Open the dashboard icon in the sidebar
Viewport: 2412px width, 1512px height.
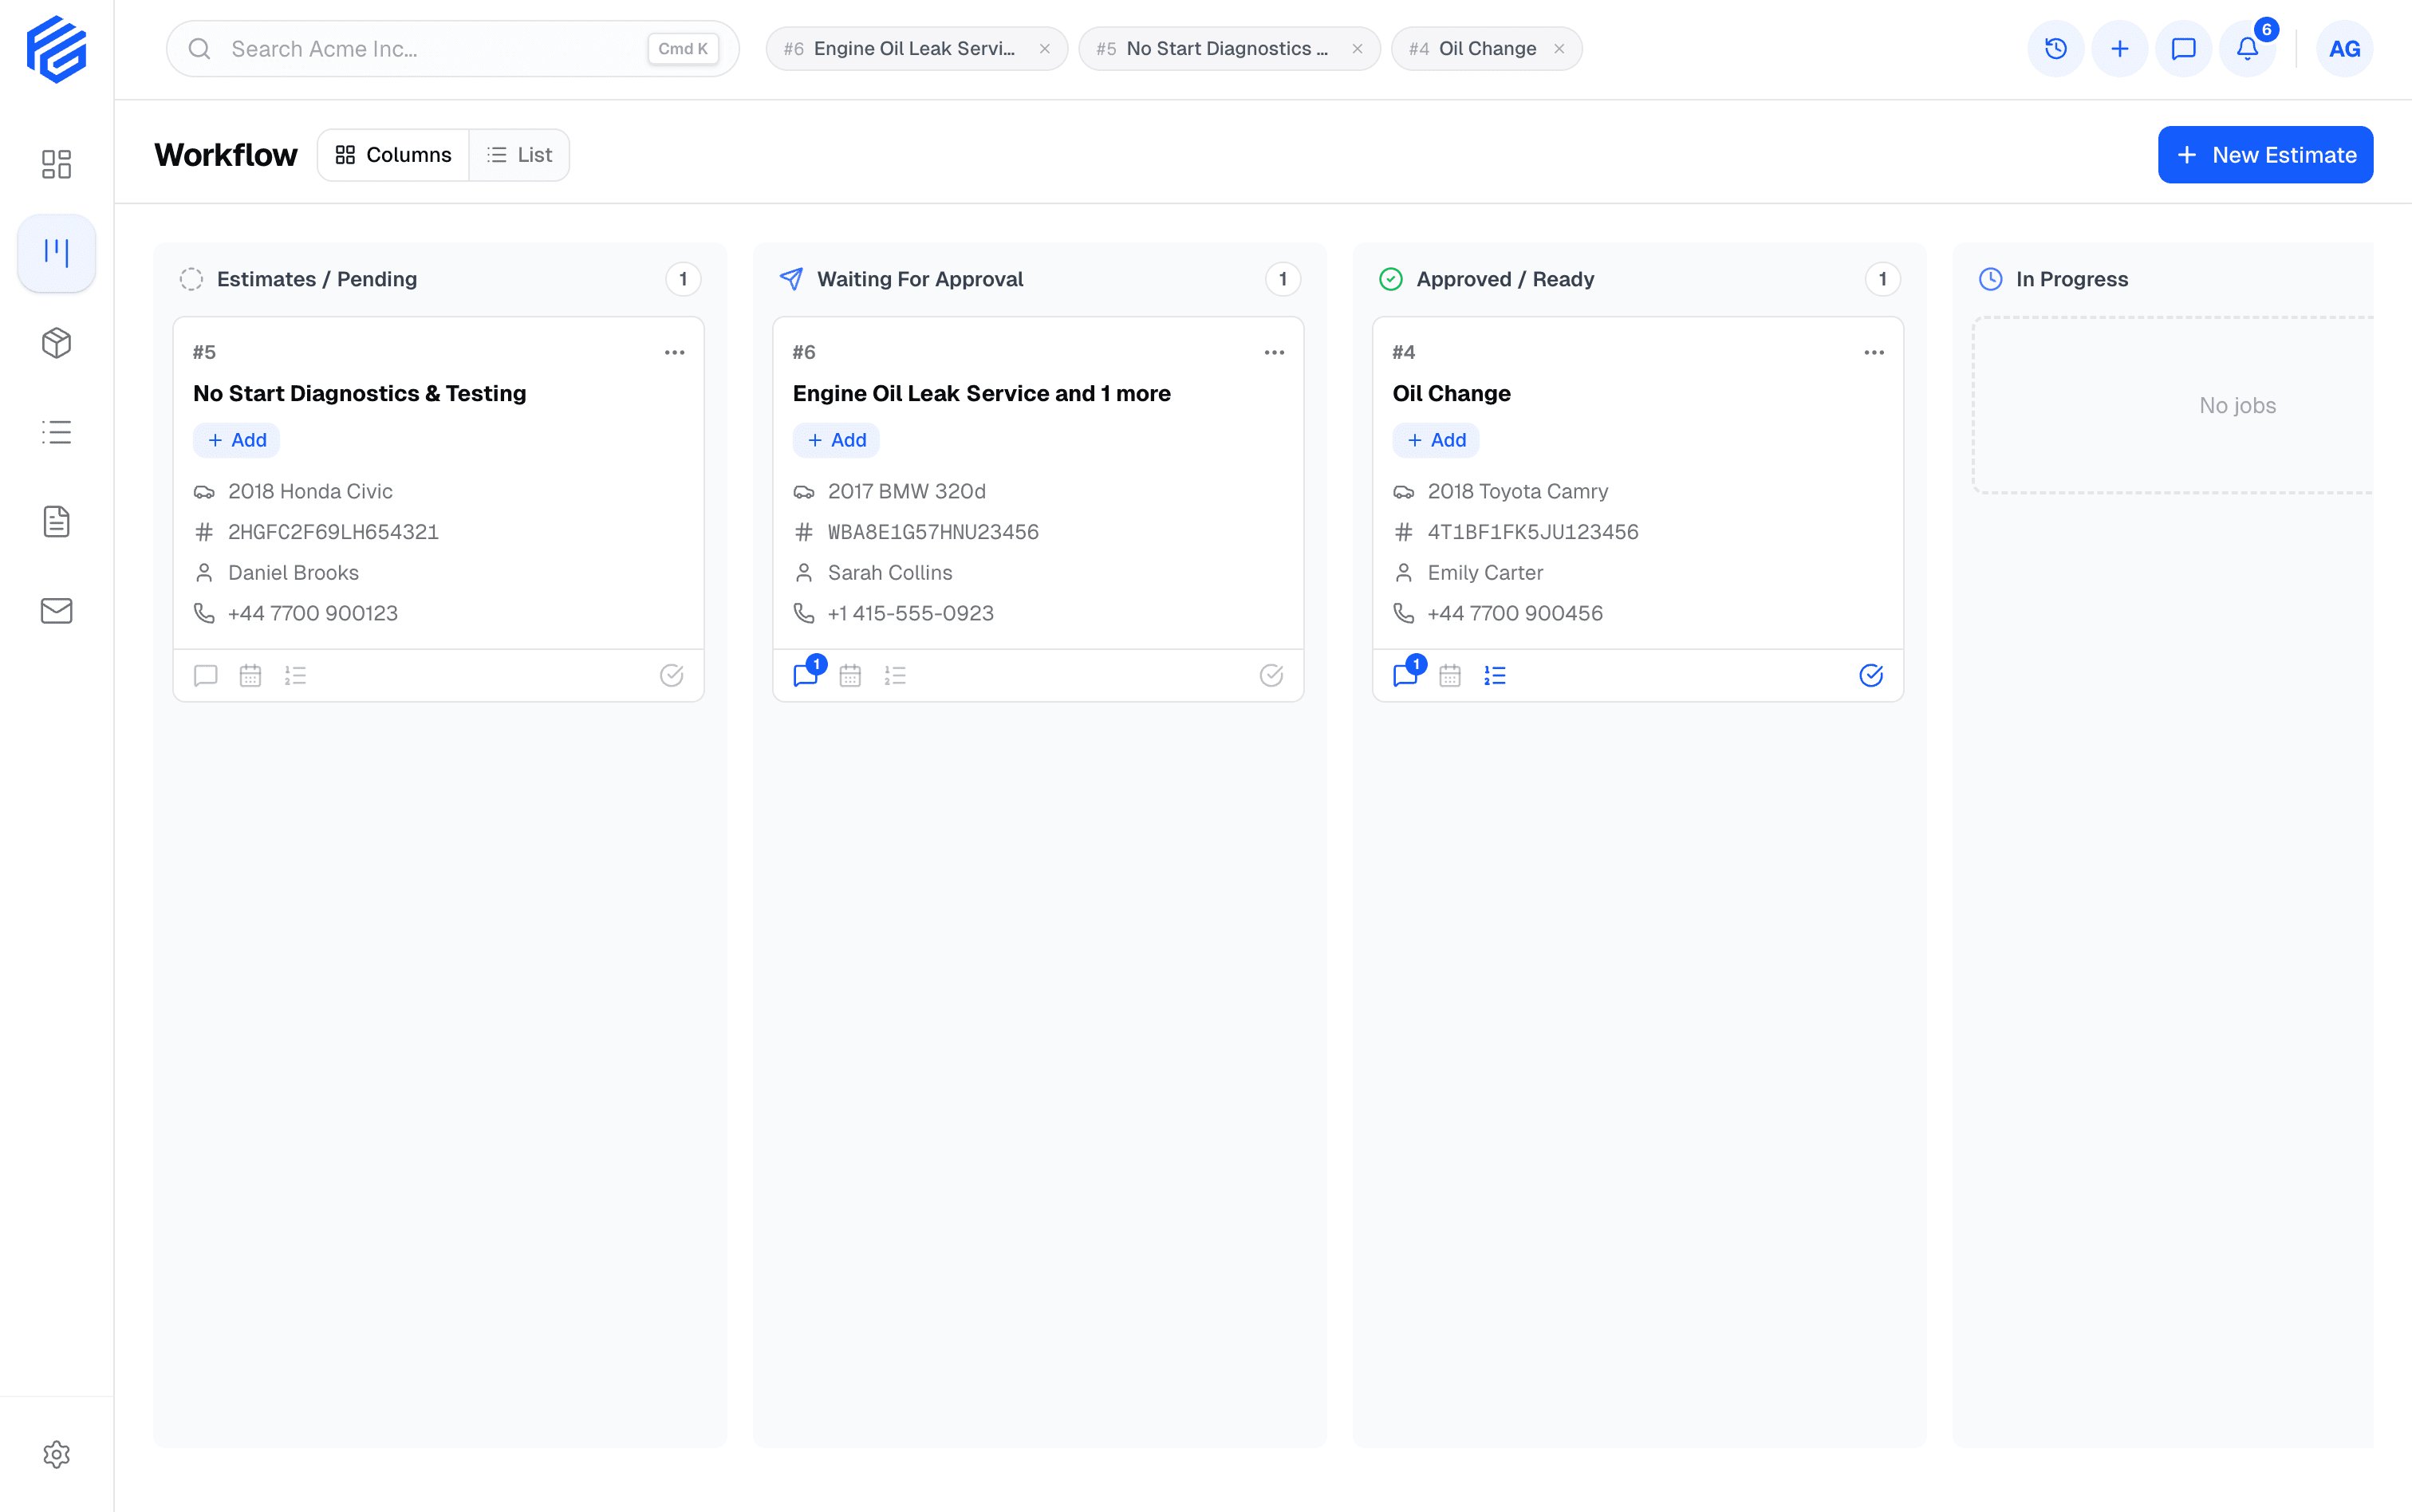click(x=56, y=163)
